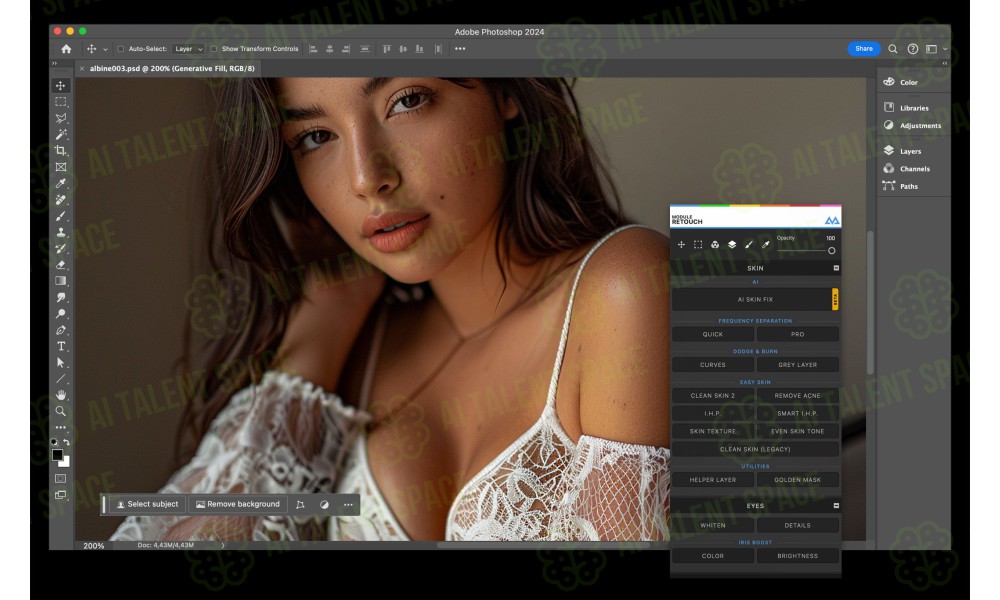Screen dimensions: 1000x600
Task: Click the Module Retouch marquee selection icon
Action: pos(698,244)
